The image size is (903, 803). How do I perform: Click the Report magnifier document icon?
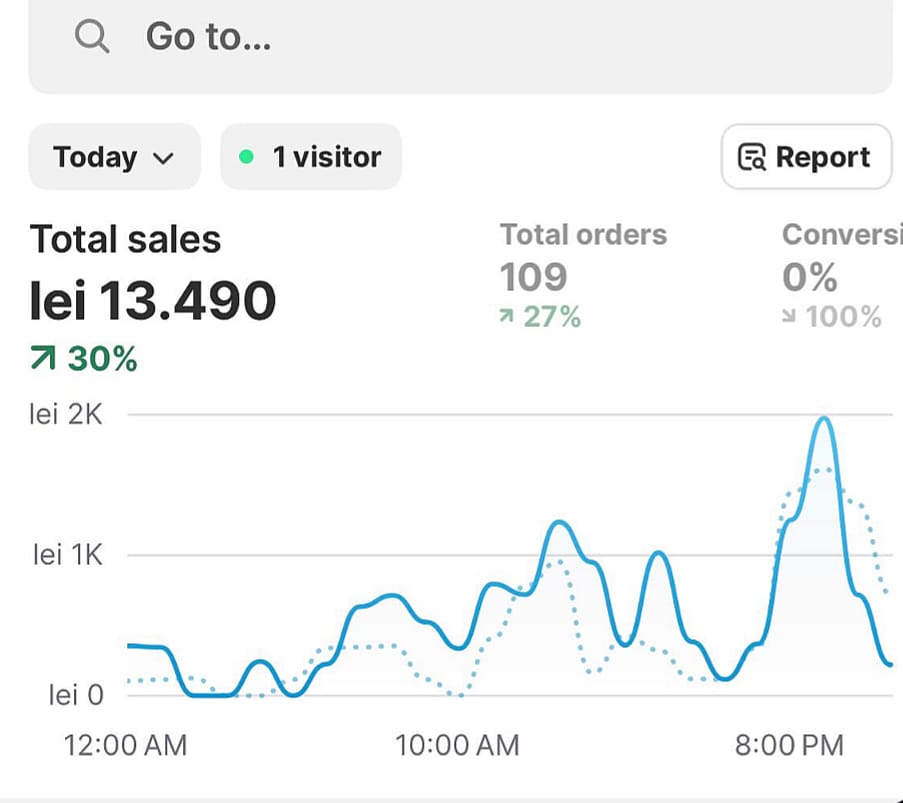tap(751, 158)
